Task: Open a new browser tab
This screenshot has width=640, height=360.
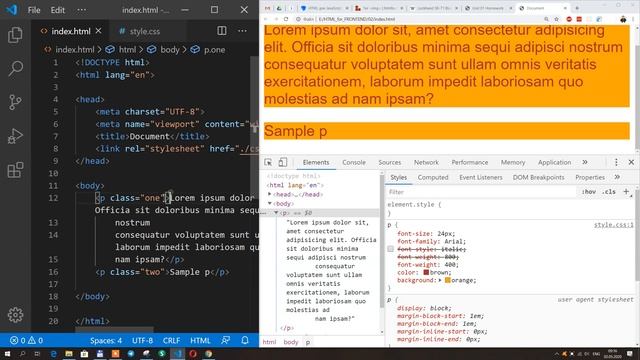Action: coord(577,8)
